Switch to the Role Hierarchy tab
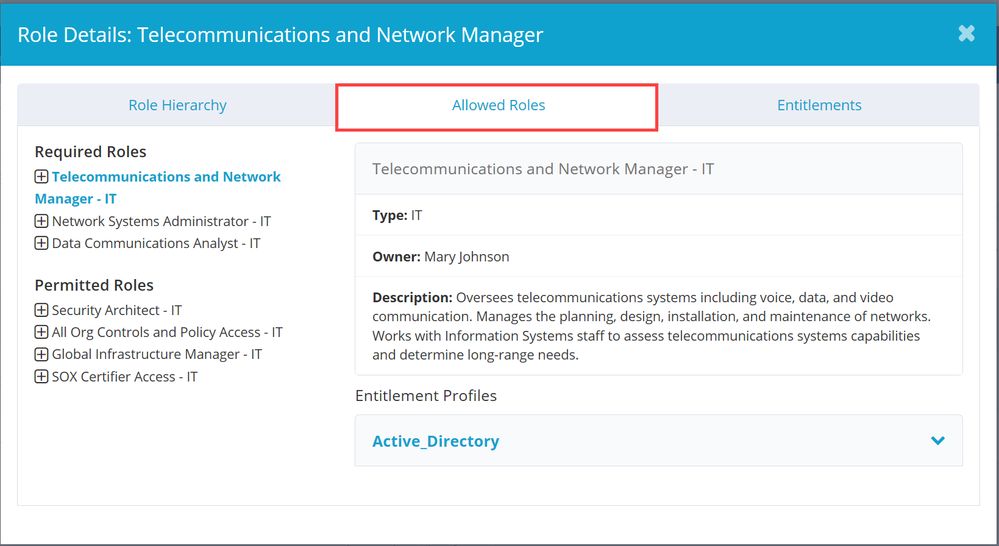Image resolution: width=999 pixels, height=546 pixels. (177, 105)
